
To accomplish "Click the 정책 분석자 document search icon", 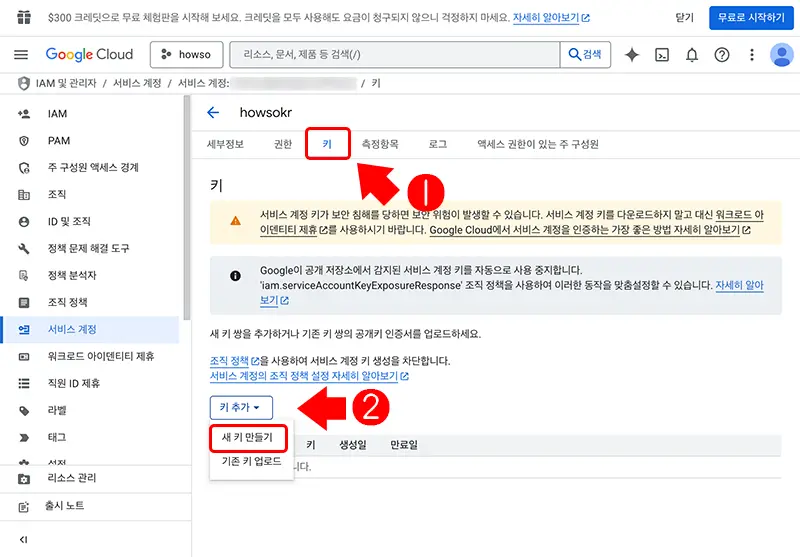I will click(x=24, y=276).
